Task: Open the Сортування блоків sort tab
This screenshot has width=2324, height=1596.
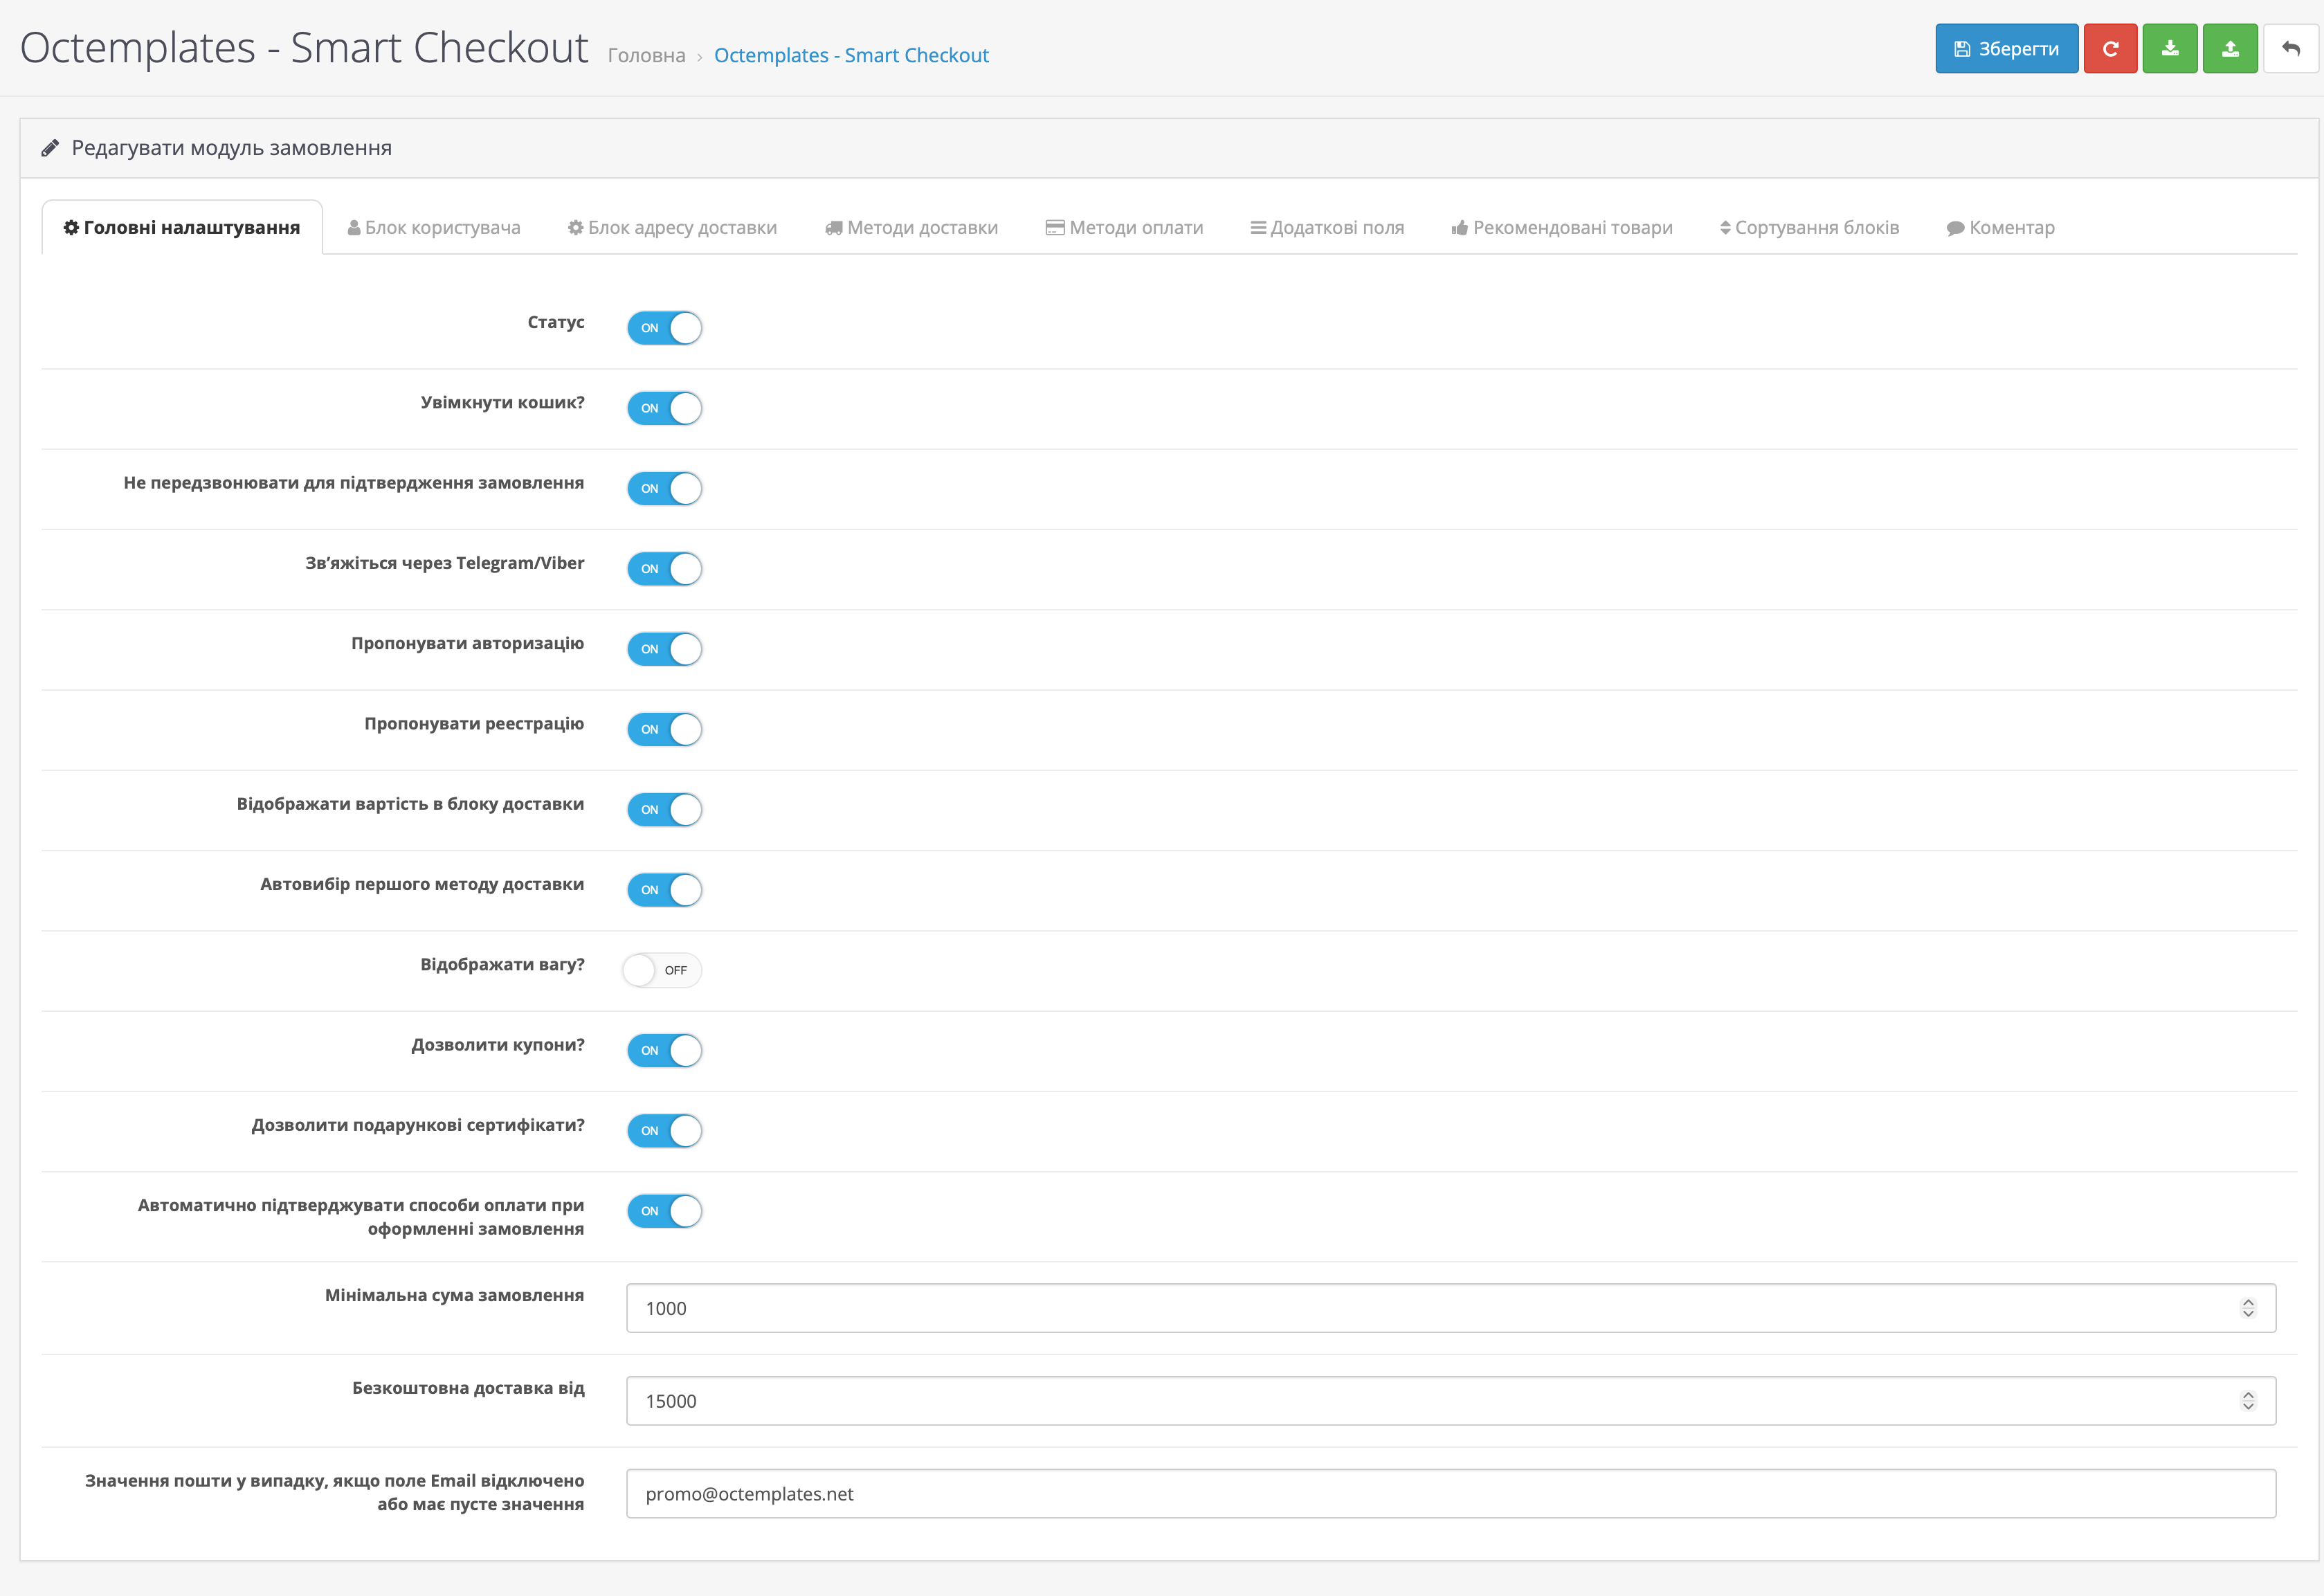Action: coord(1809,227)
